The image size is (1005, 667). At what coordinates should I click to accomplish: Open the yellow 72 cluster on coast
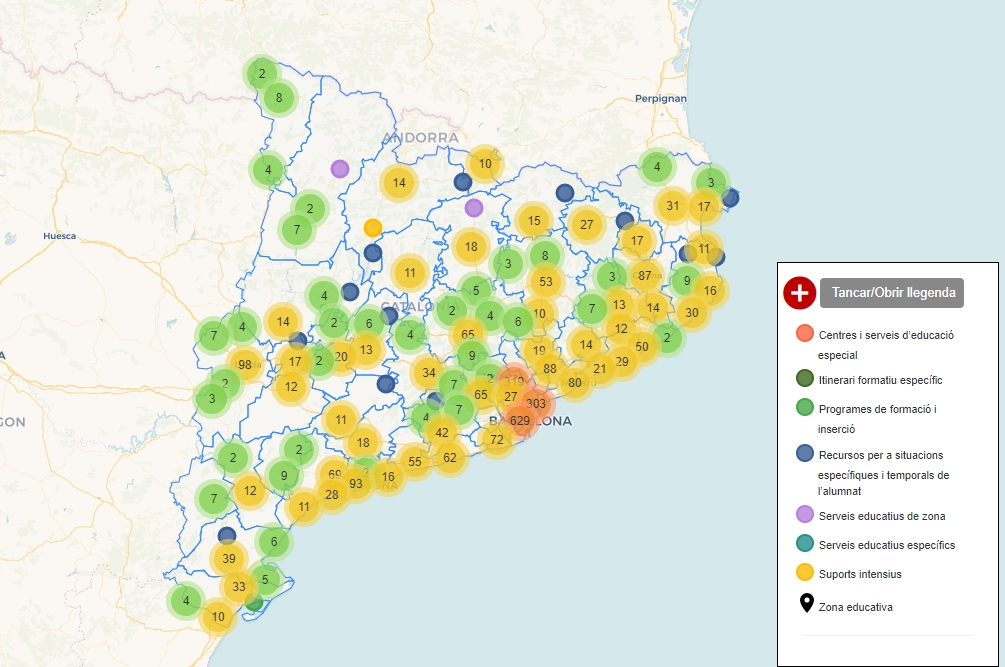(497, 439)
